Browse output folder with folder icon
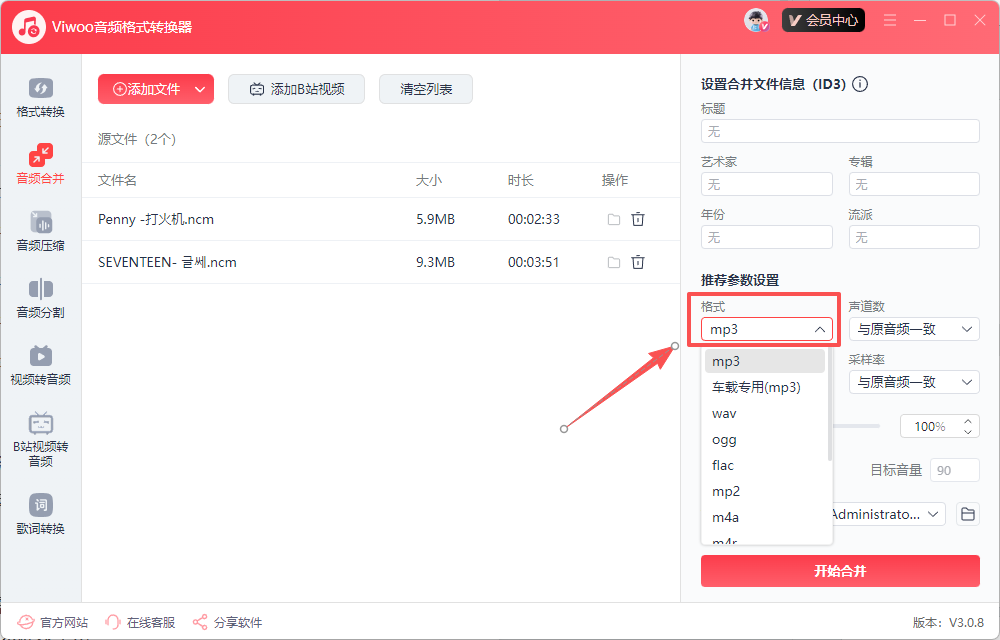This screenshot has height=640, width=1000. click(x=967, y=514)
